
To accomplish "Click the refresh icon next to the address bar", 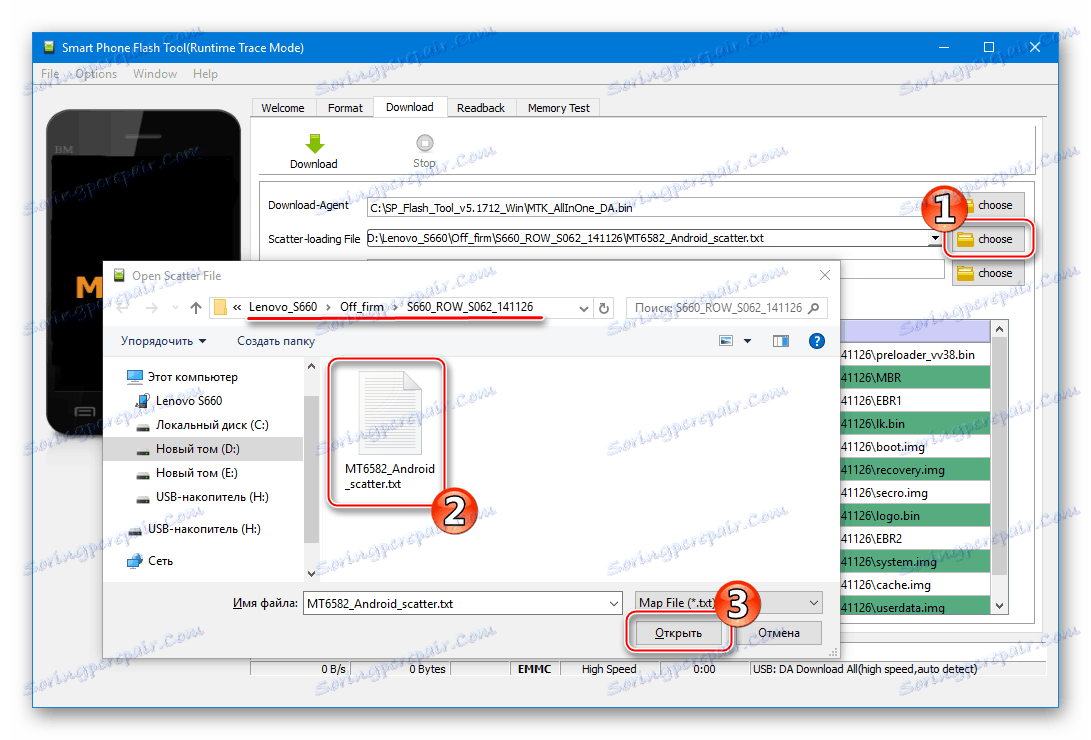I will (605, 308).
